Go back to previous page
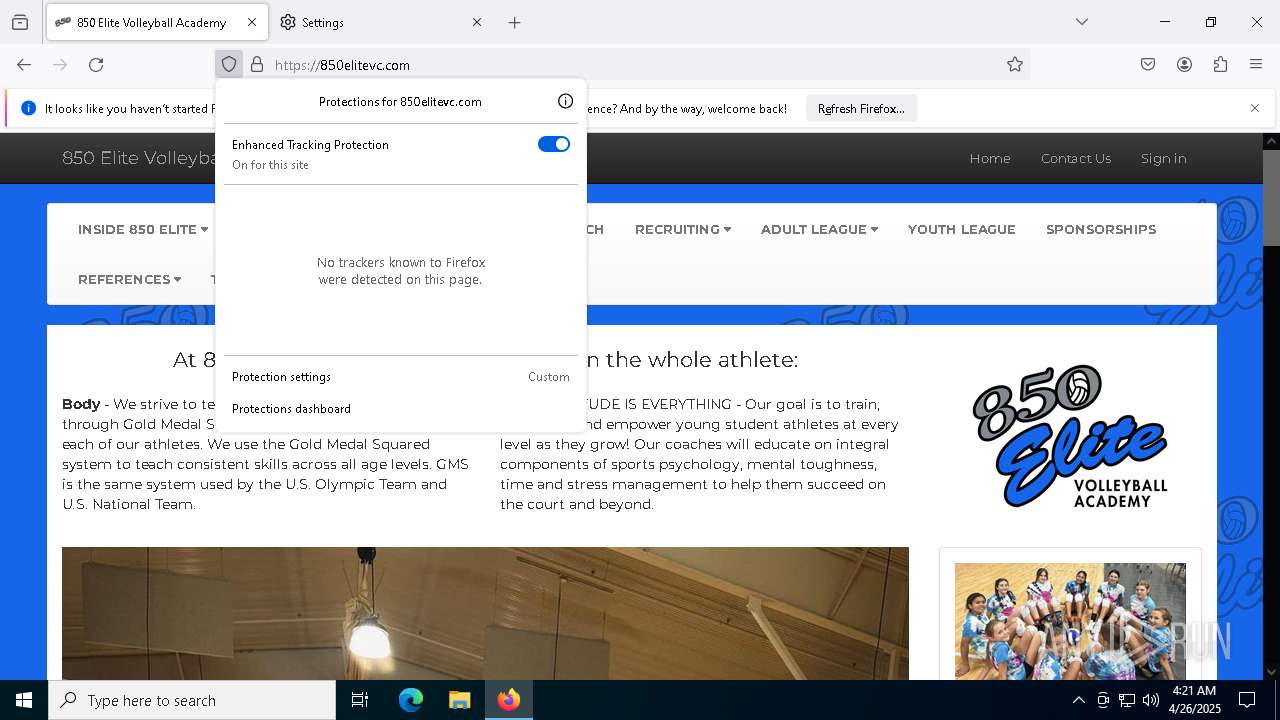This screenshot has height=720, width=1280. (x=24, y=64)
